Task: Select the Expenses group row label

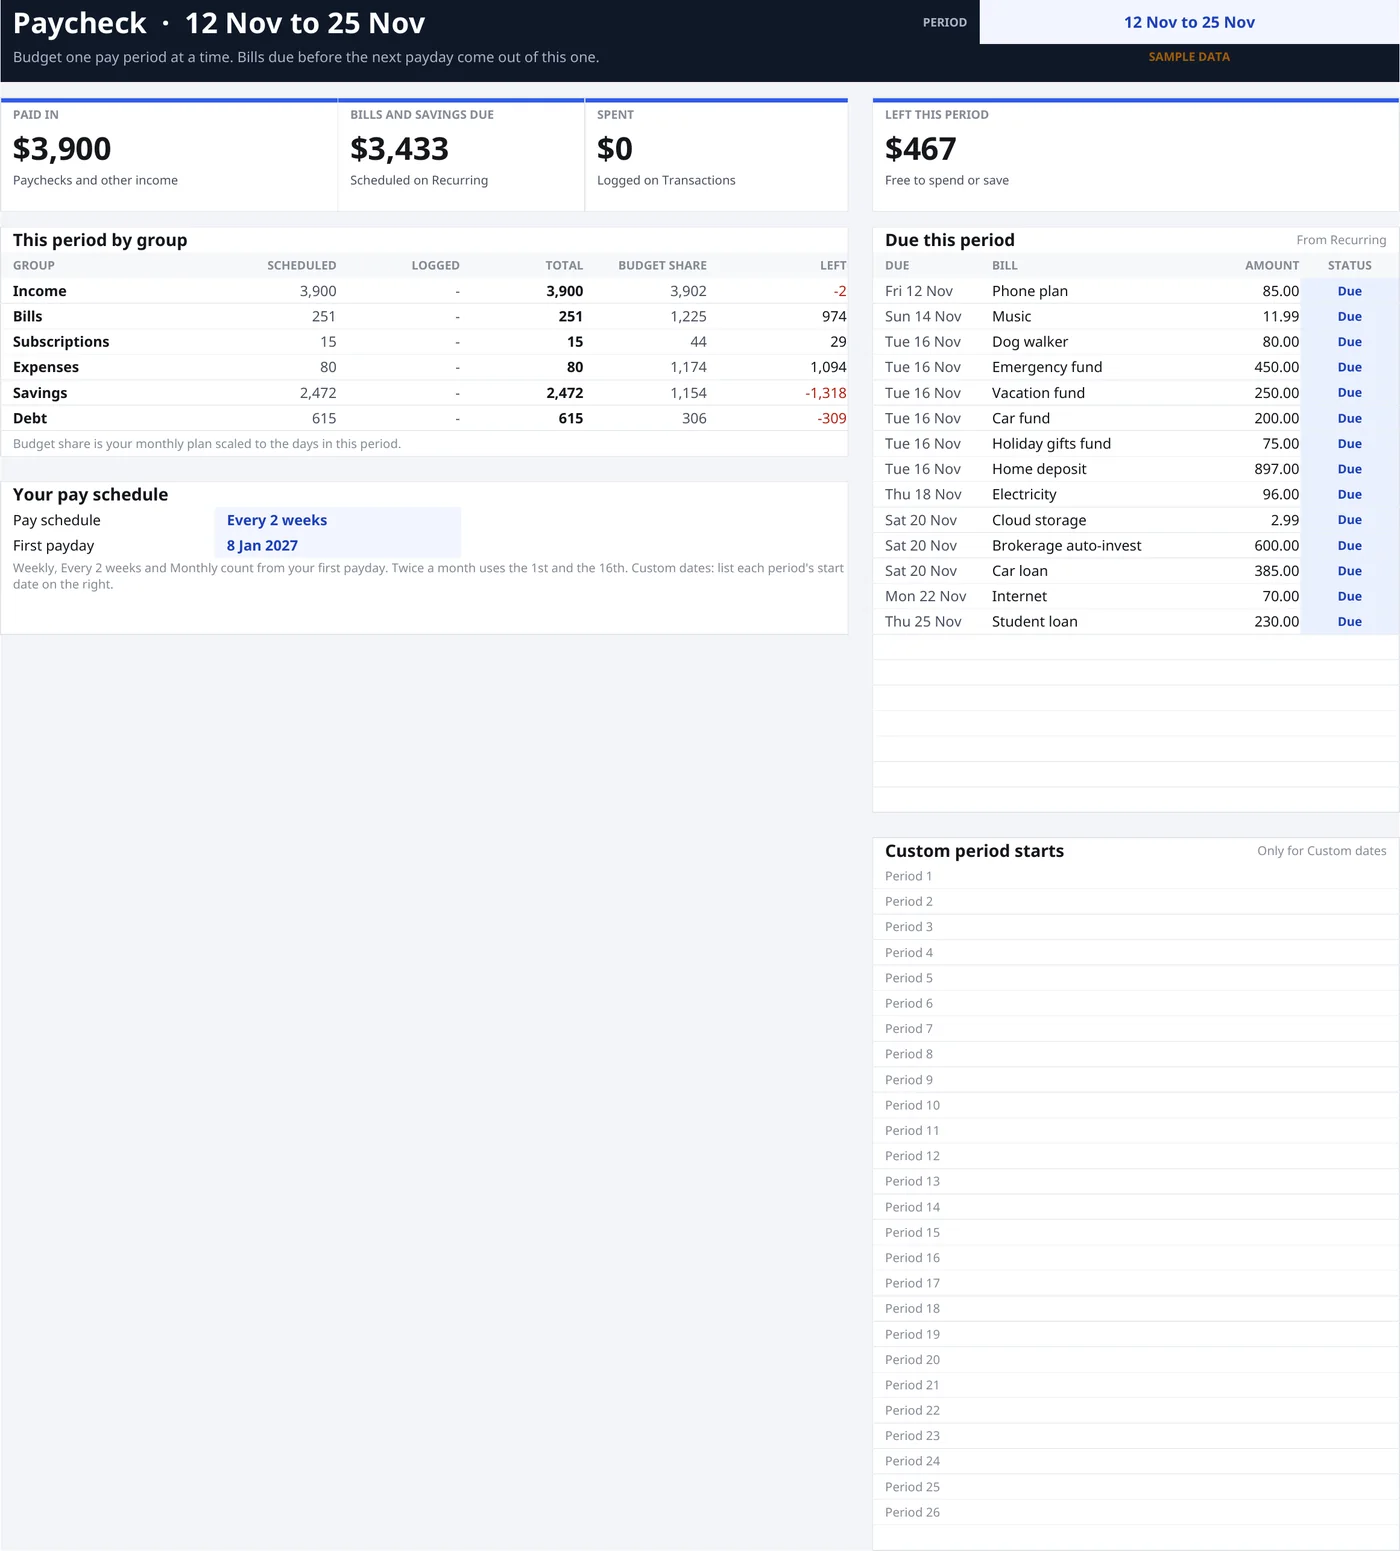Action: pyautogui.click(x=46, y=367)
